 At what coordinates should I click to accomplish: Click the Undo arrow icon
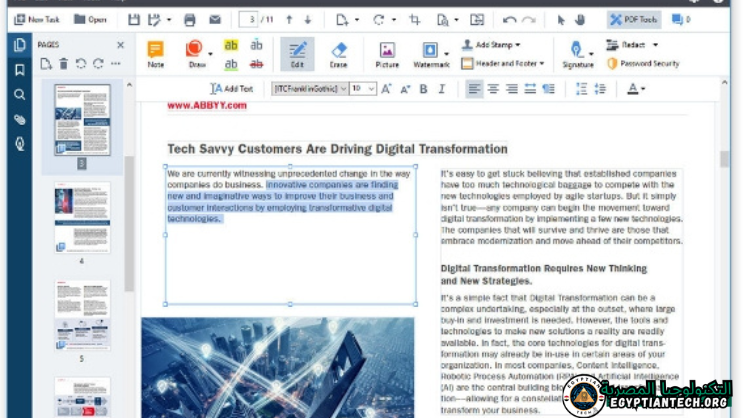point(509,19)
